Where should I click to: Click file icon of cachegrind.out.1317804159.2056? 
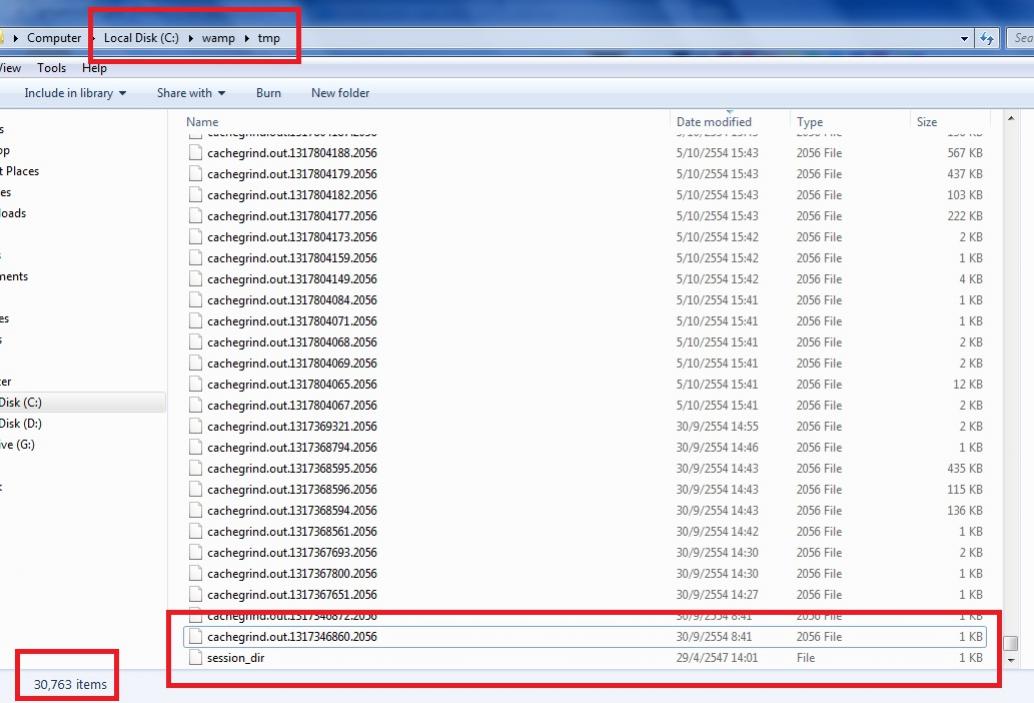(195, 258)
